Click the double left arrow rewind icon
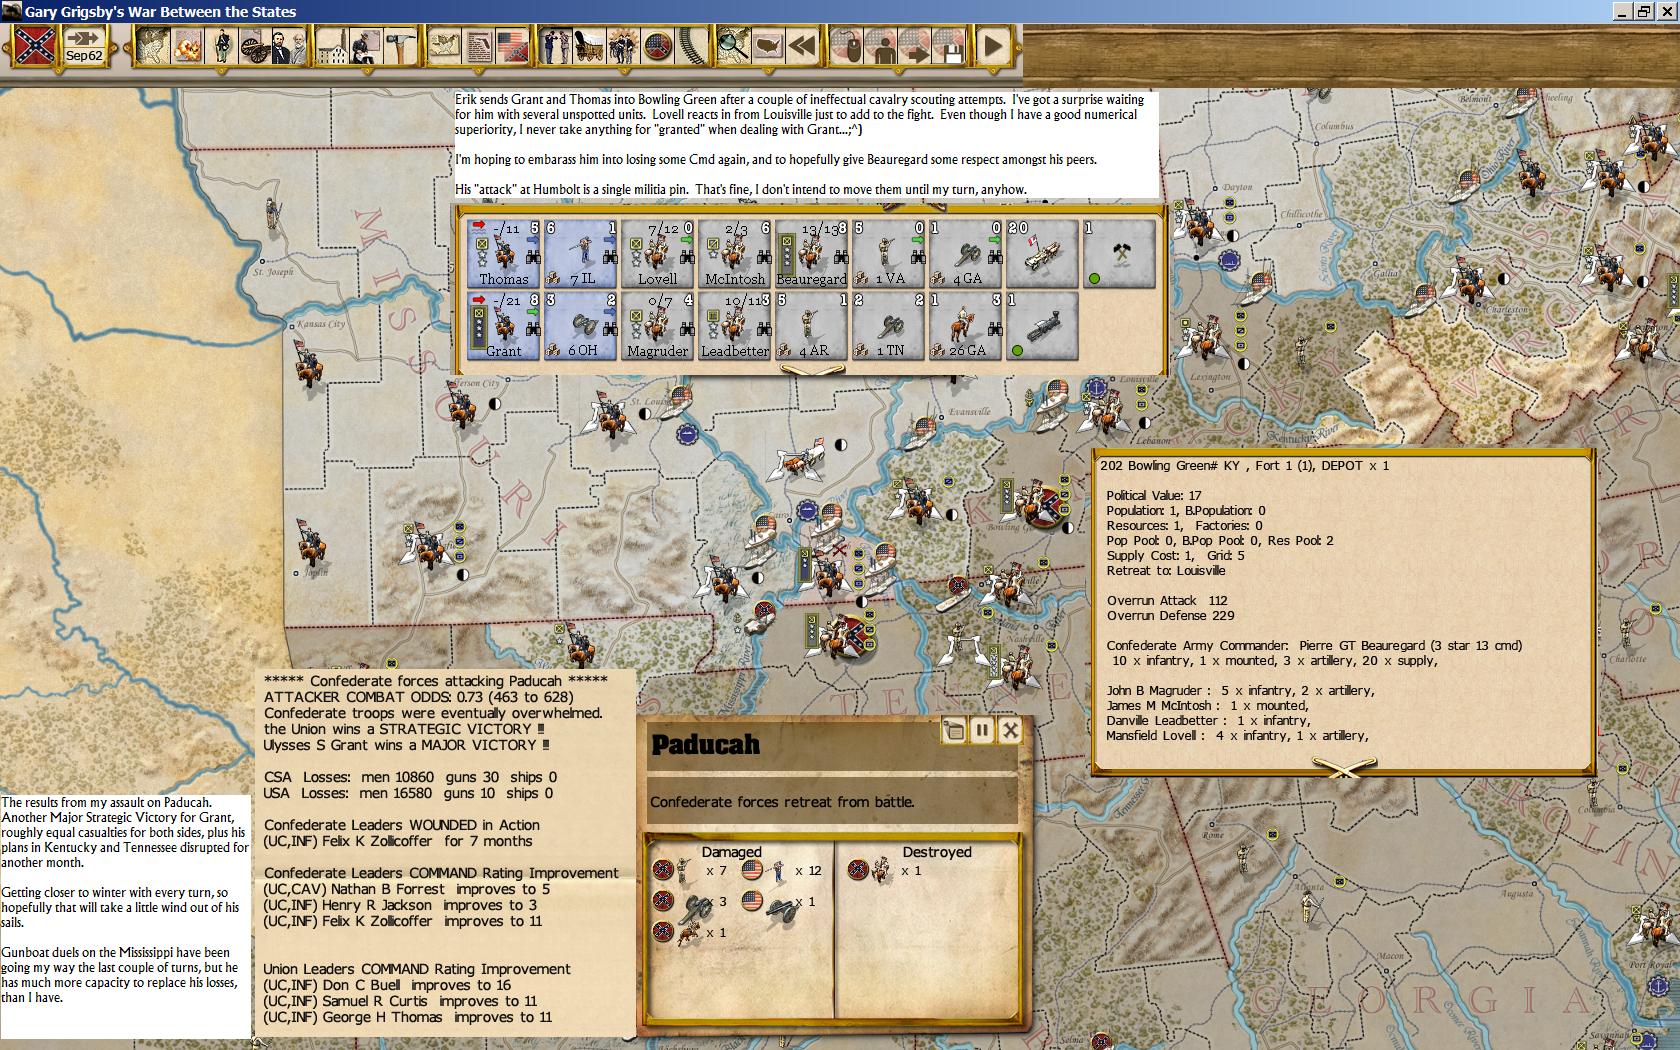This screenshot has width=1680, height=1050. tap(802, 46)
